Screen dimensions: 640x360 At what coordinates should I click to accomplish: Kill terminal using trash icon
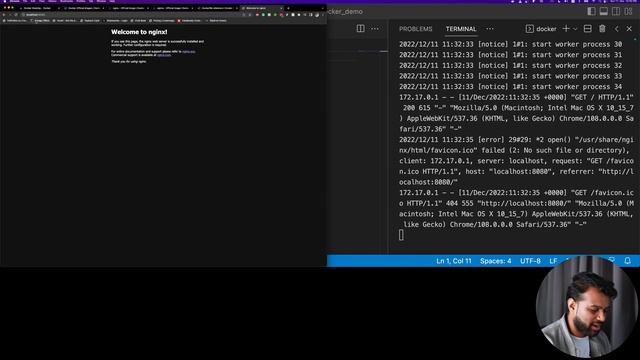point(602,29)
